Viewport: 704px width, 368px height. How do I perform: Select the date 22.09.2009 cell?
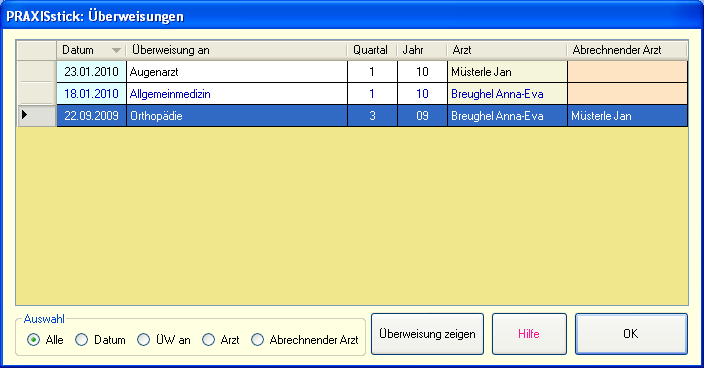point(92,116)
